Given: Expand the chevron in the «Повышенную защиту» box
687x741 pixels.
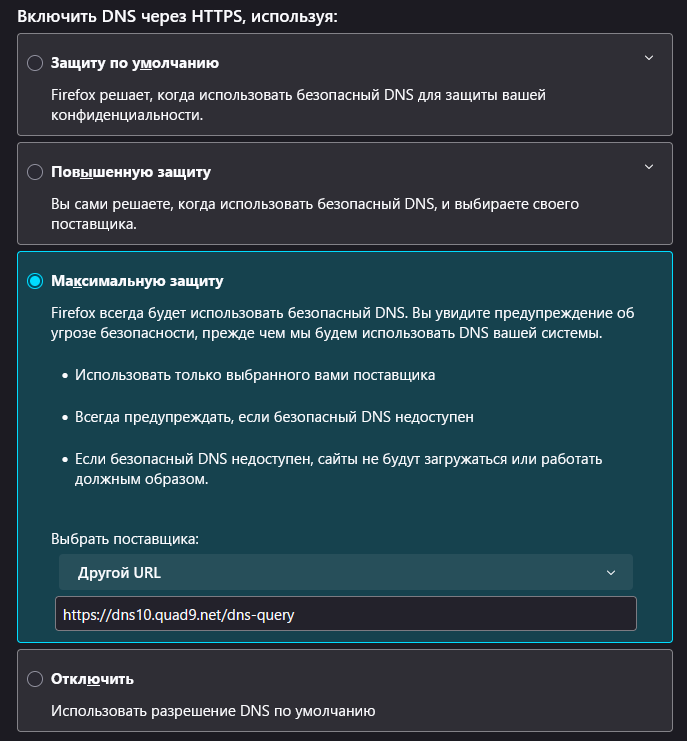Looking at the screenshot, I should click(x=649, y=167).
